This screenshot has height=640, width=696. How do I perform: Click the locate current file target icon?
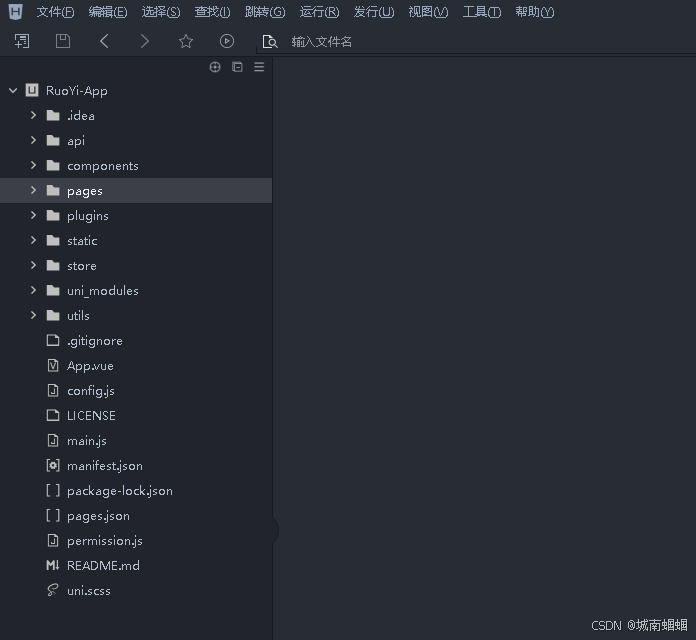click(215, 67)
